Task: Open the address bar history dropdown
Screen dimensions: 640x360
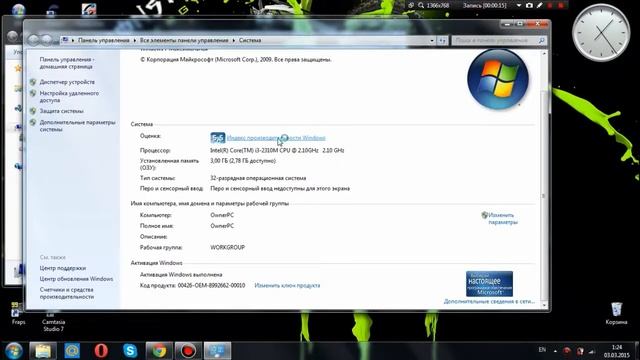Action: point(432,40)
